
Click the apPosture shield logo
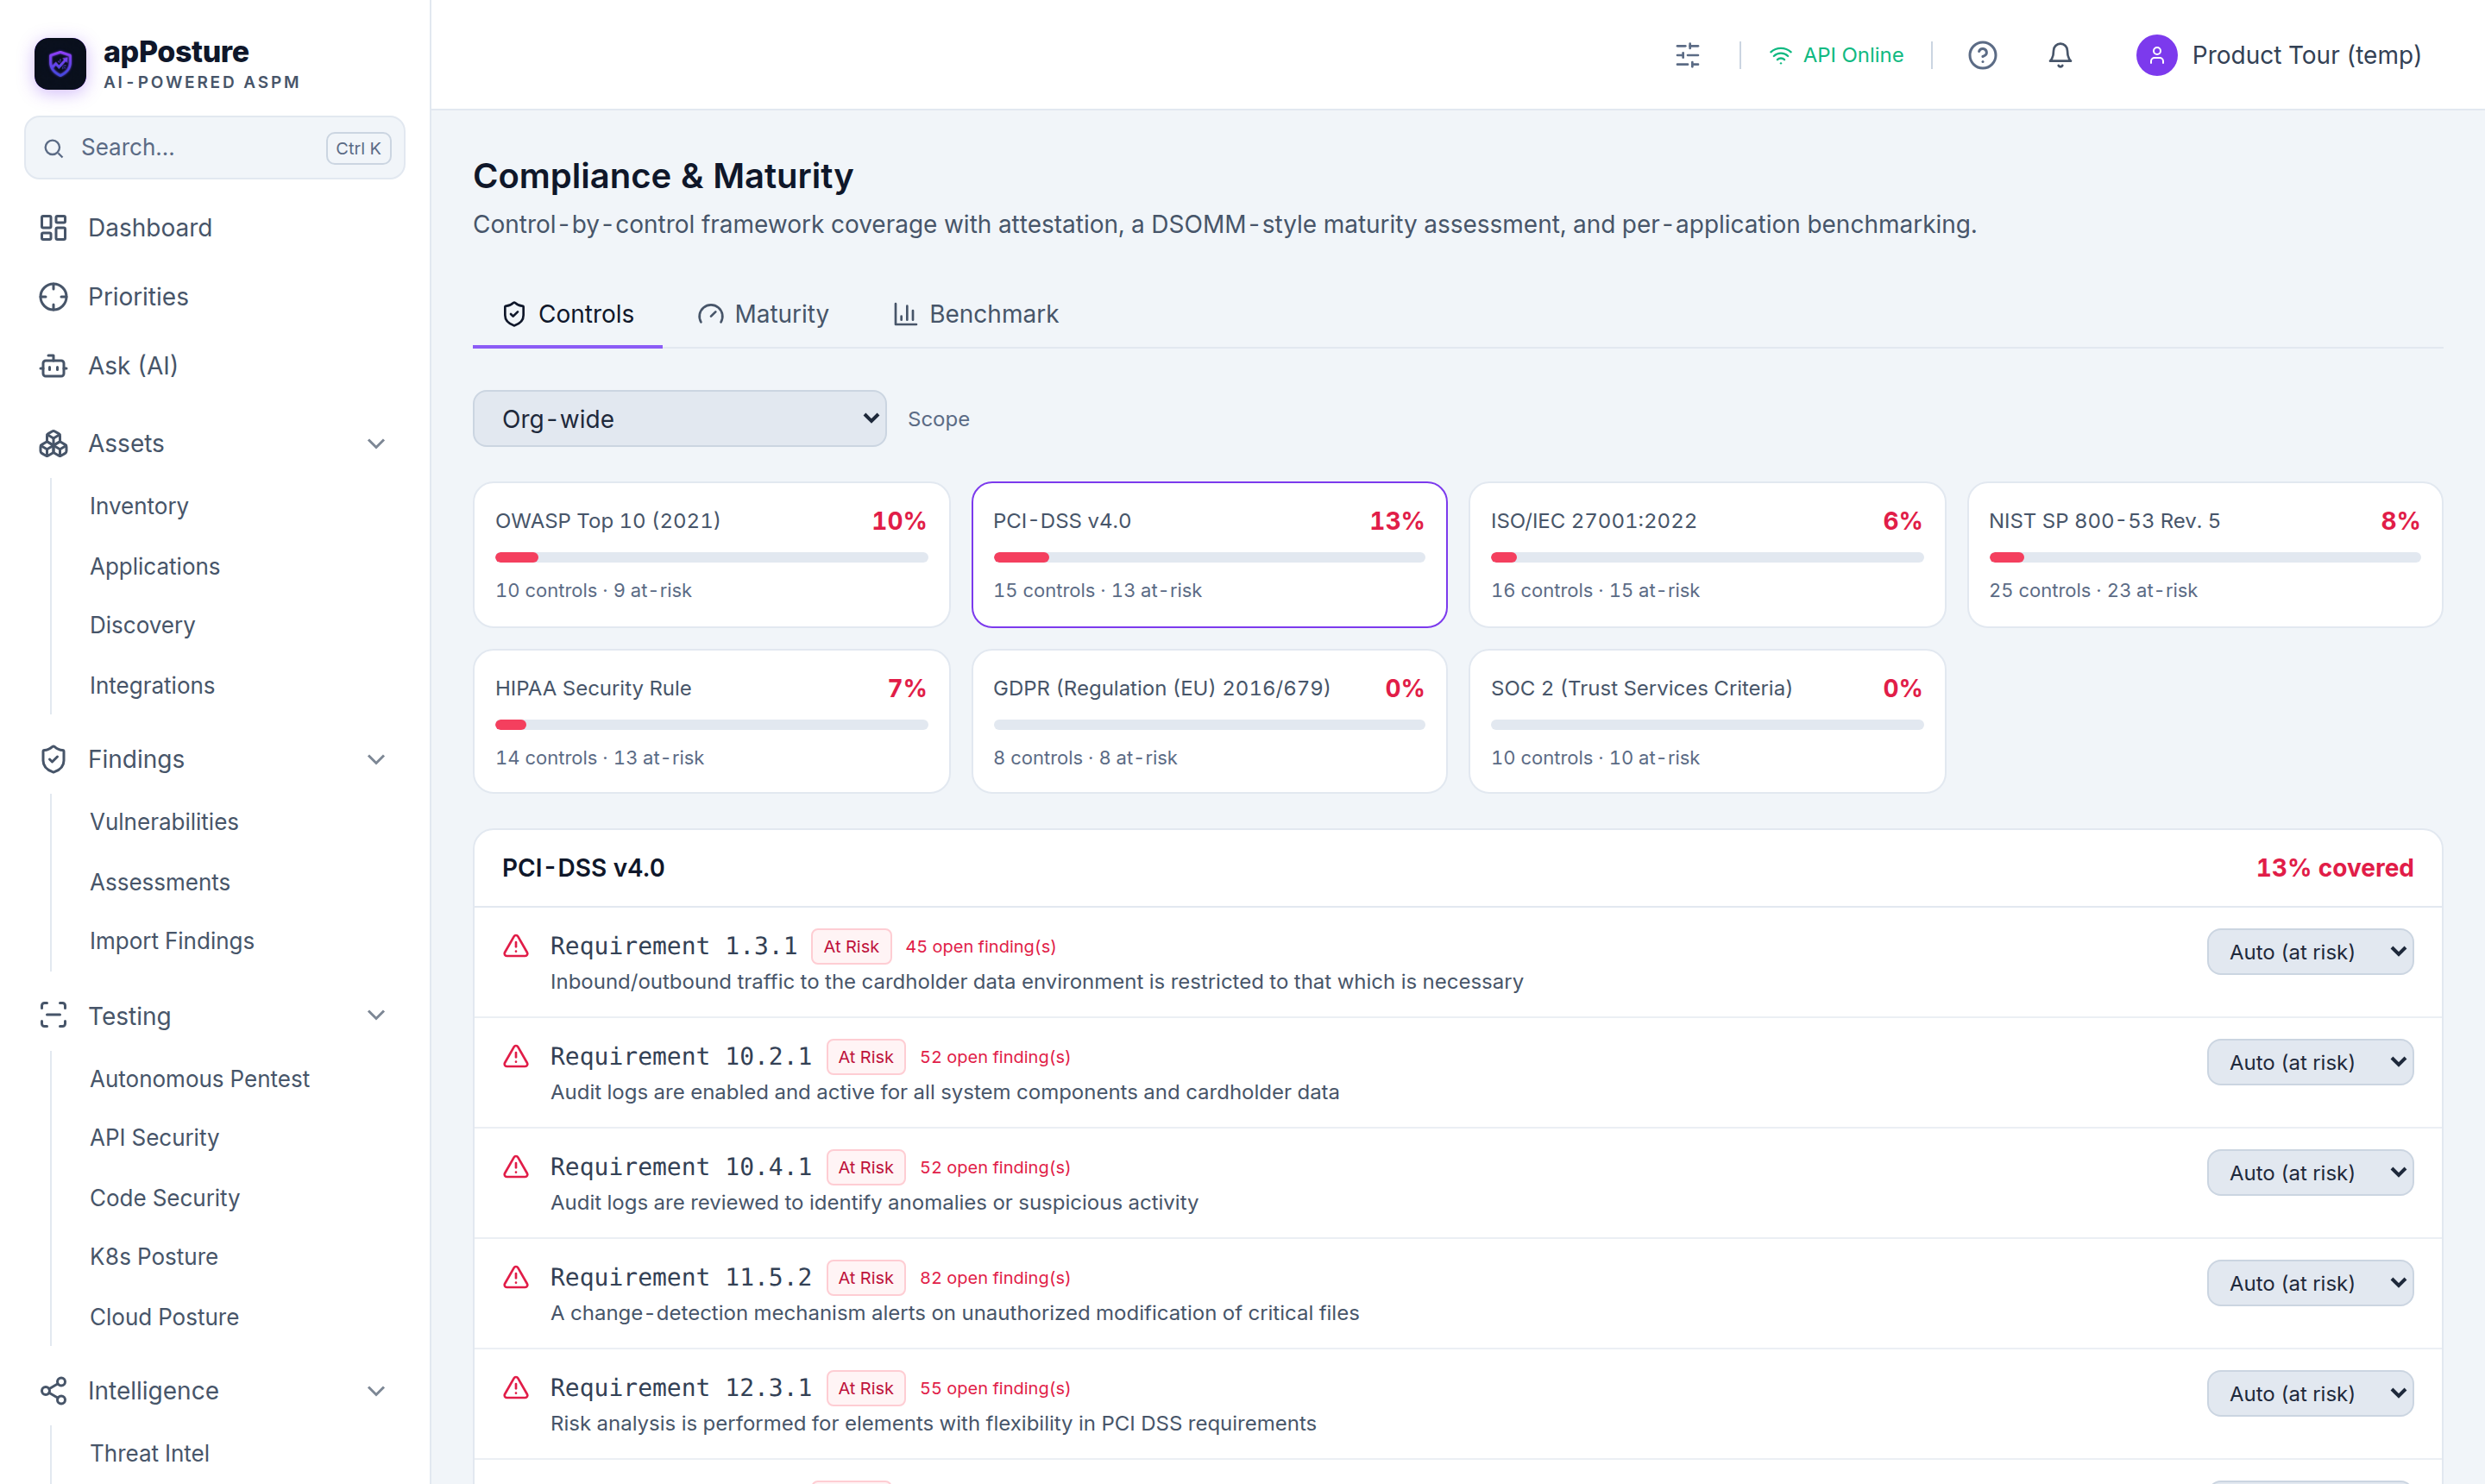60,64
